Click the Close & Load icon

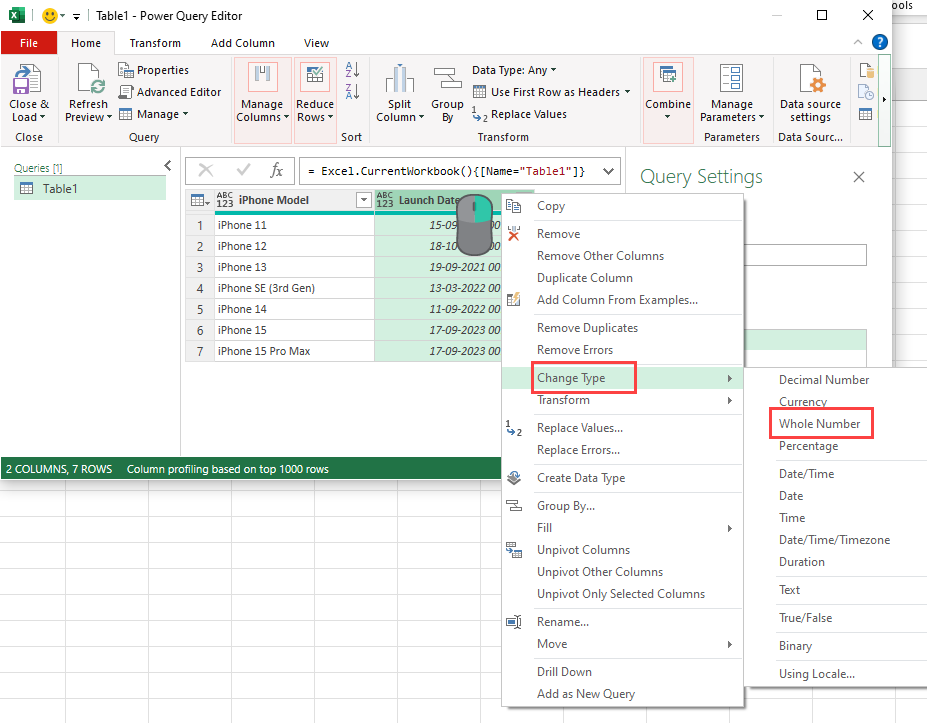point(27,79)
